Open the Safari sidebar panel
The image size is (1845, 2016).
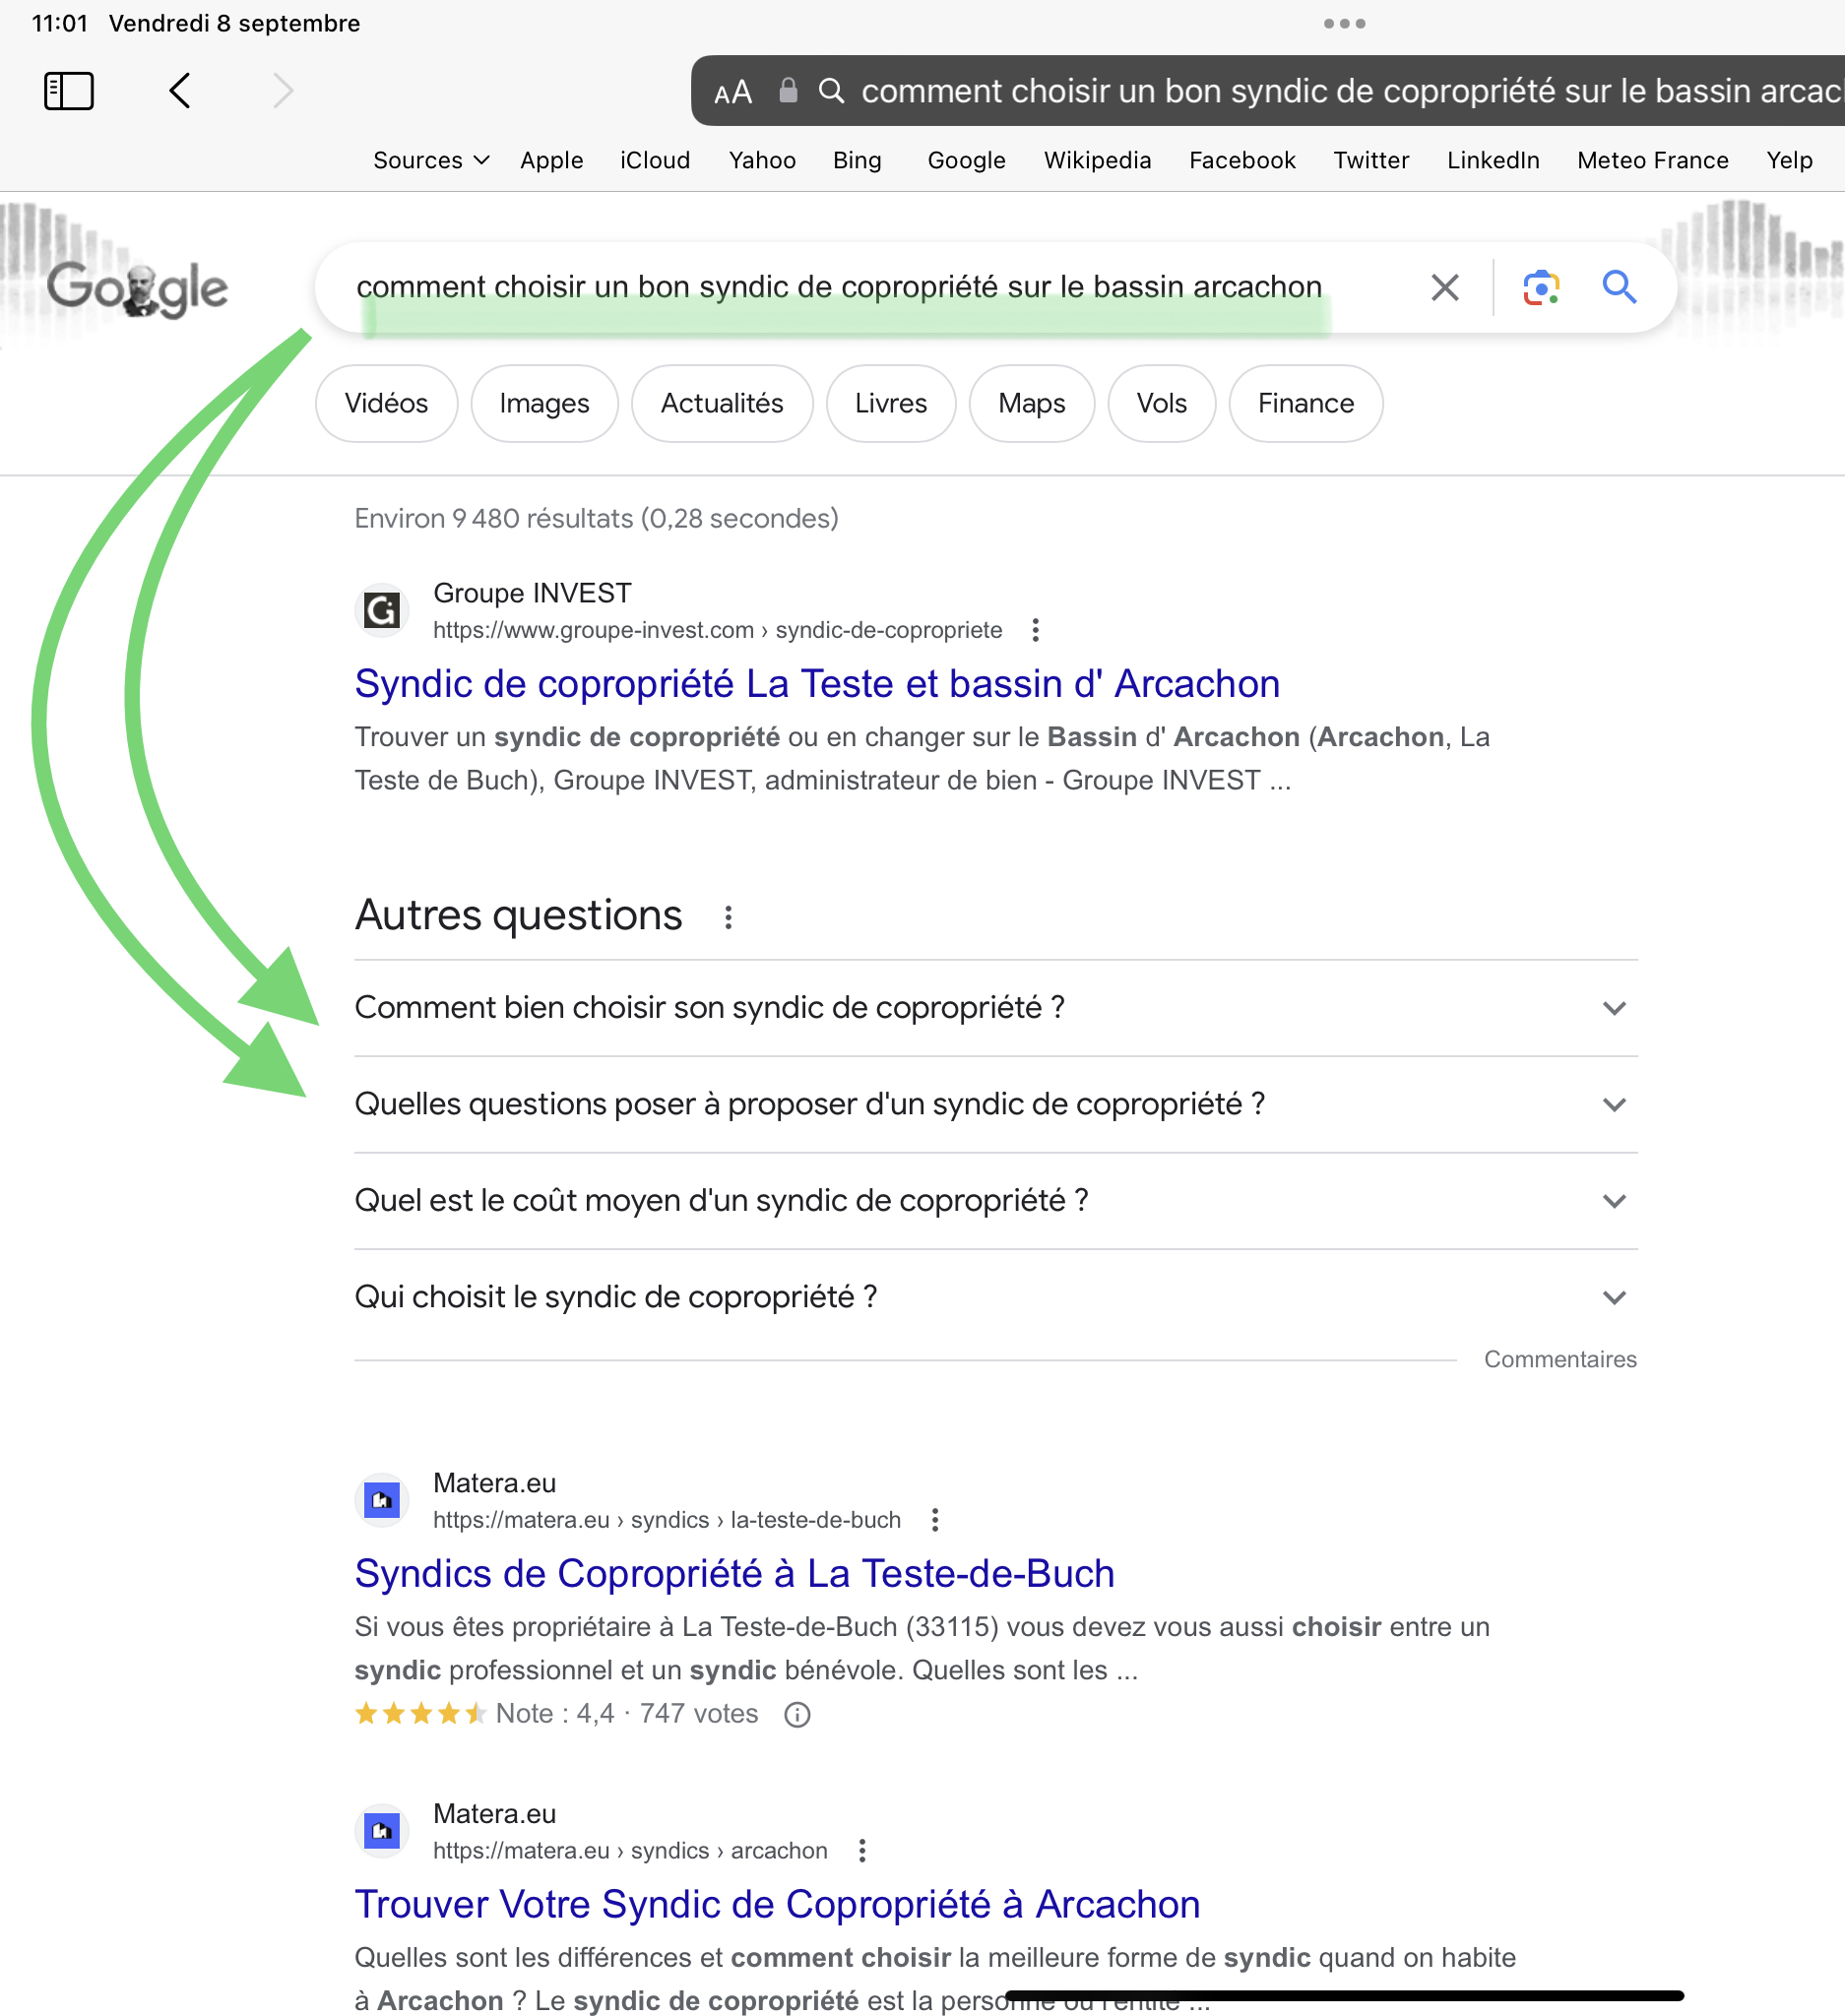point(69,91)
